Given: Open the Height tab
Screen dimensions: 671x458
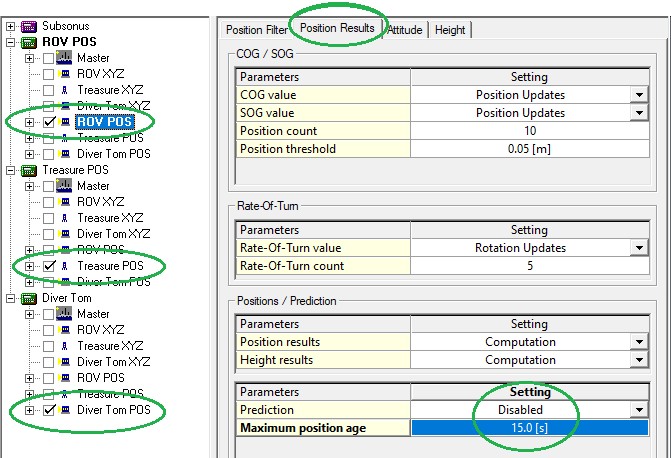Looking at the screenshot, I should [x=450, y=30].
